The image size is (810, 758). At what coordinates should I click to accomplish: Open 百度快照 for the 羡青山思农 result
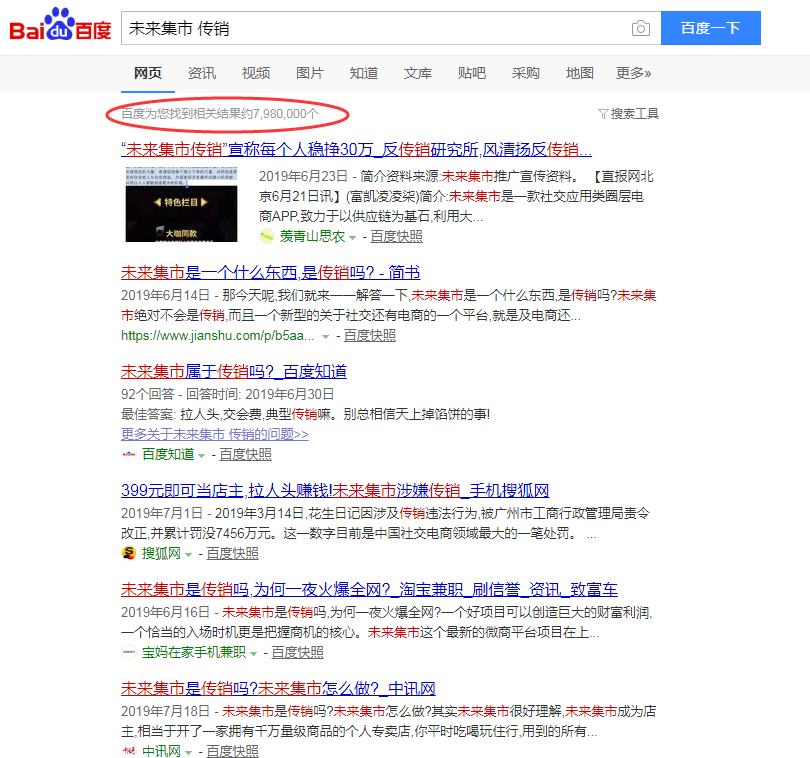pos(397,237)
